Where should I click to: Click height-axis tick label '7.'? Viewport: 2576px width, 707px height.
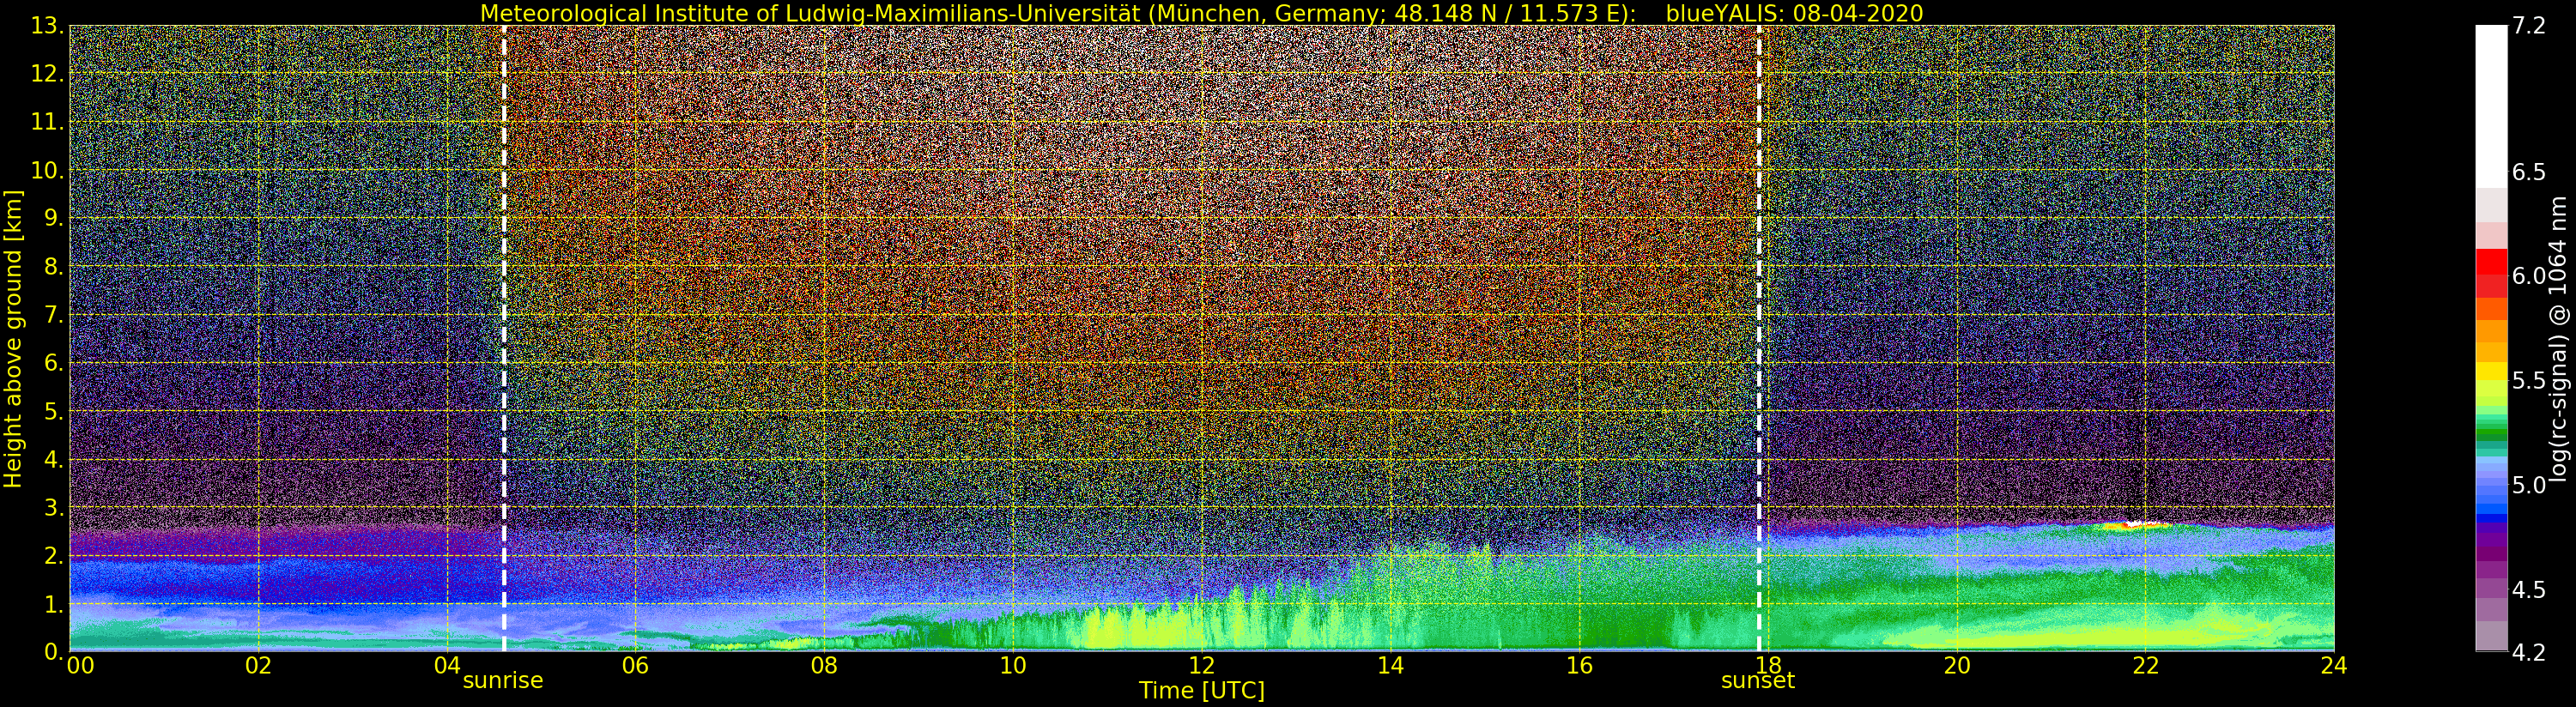54,315
